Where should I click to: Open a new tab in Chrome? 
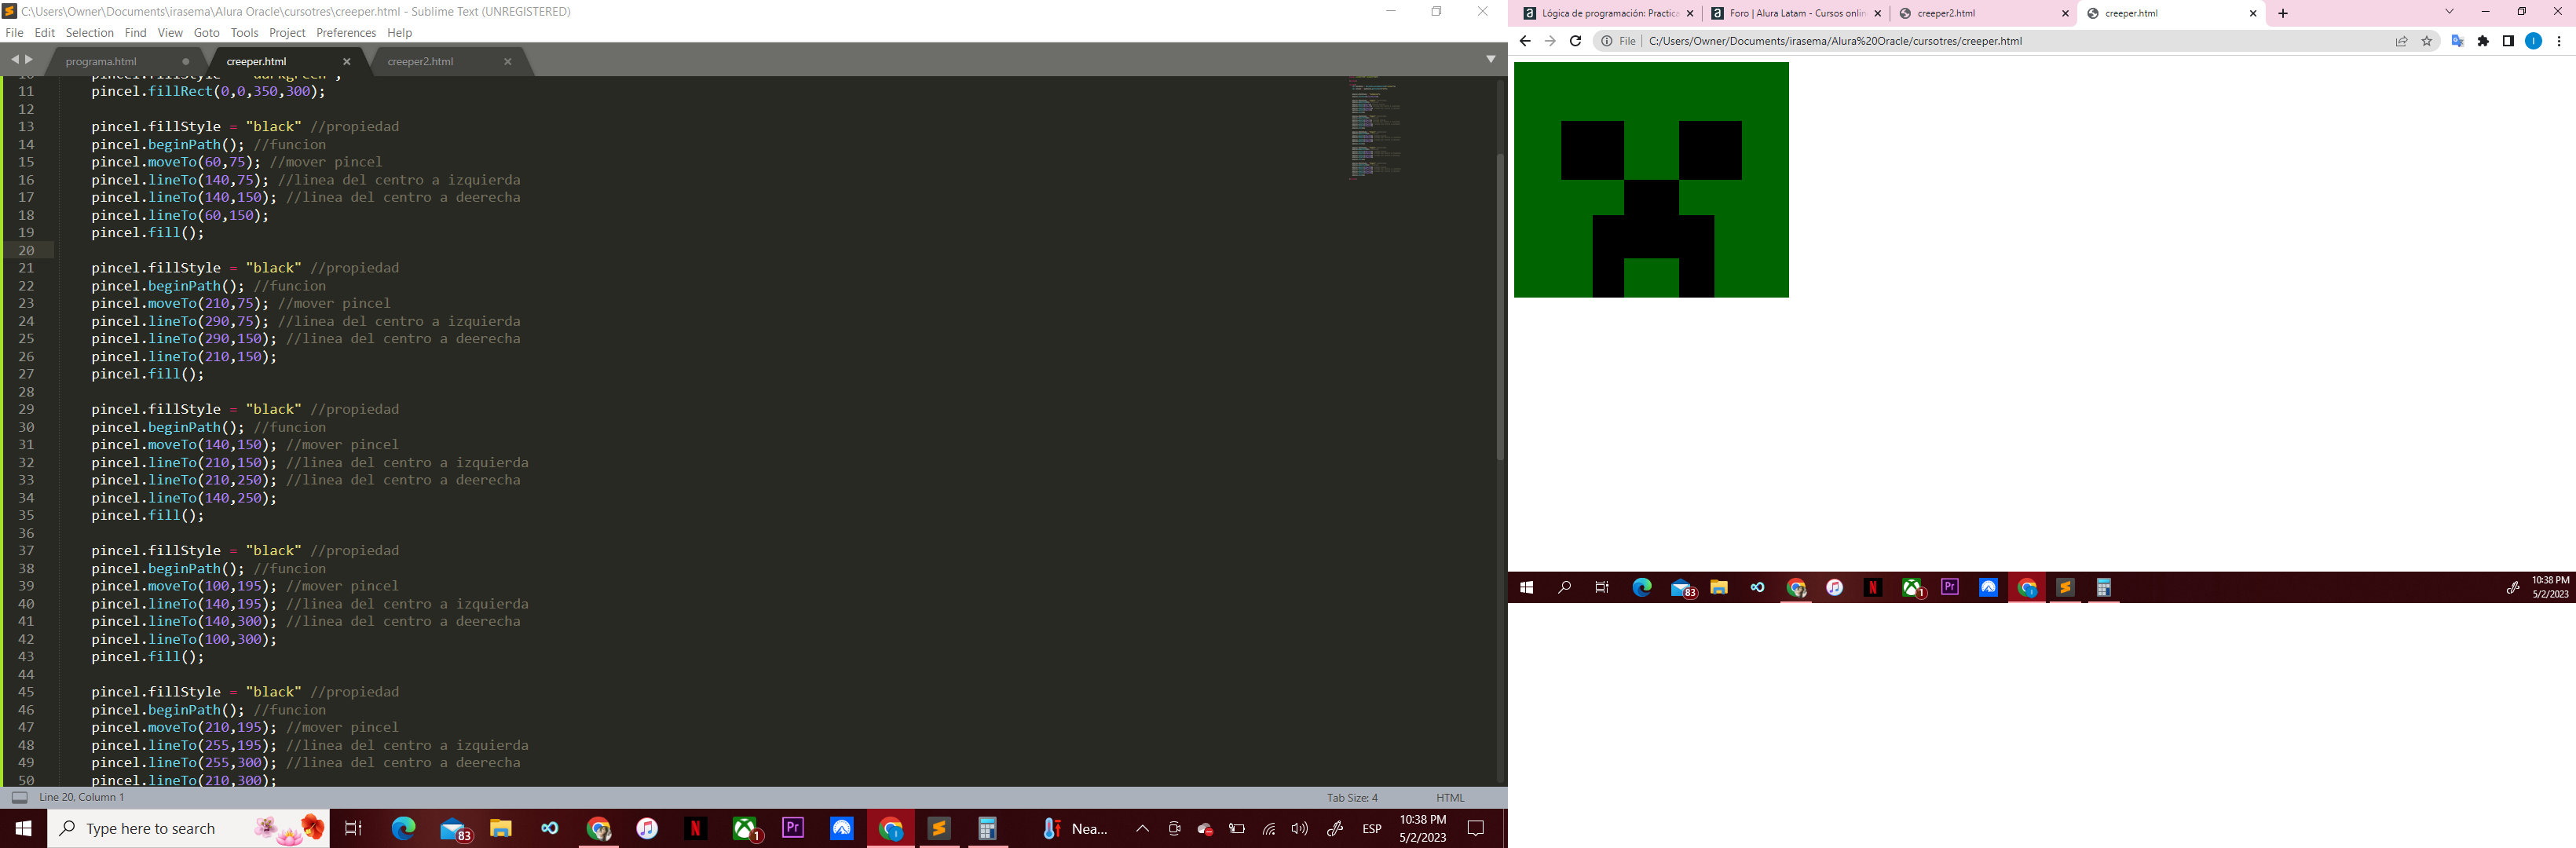point(2282,13)
